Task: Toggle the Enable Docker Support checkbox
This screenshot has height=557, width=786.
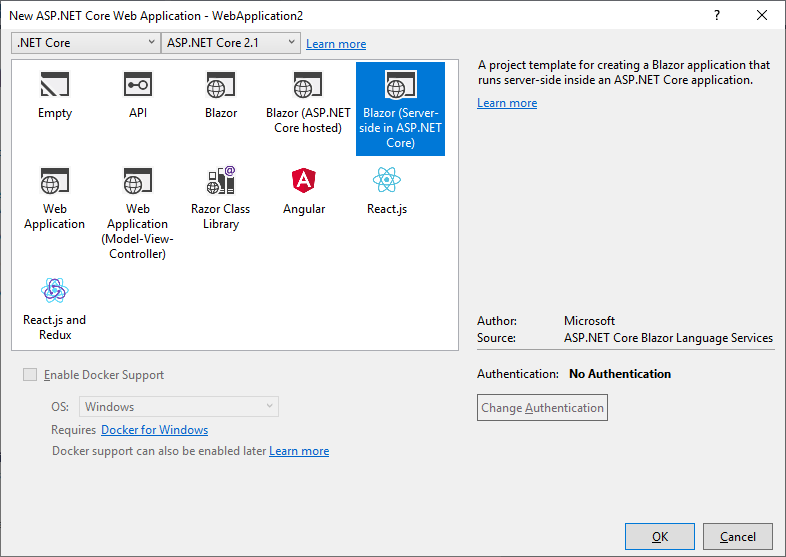Action: pos(30,375)
